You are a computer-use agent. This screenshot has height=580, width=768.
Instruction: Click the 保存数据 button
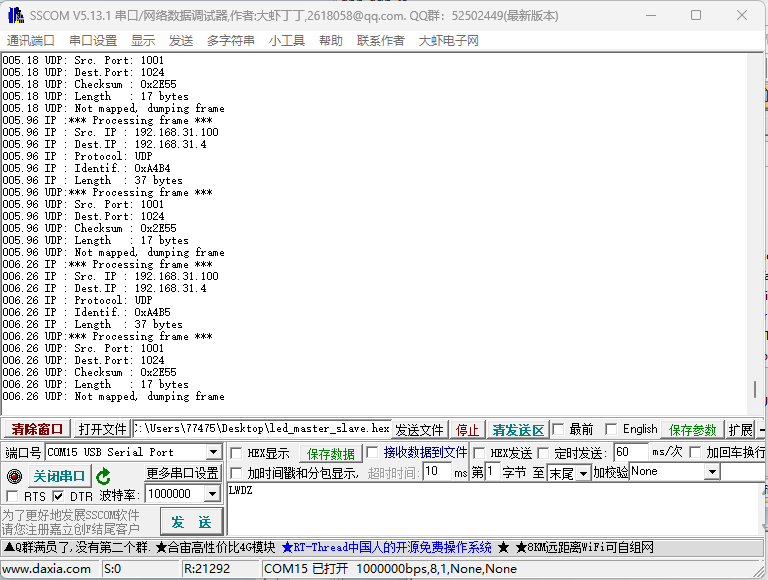(x=331, y=454)
